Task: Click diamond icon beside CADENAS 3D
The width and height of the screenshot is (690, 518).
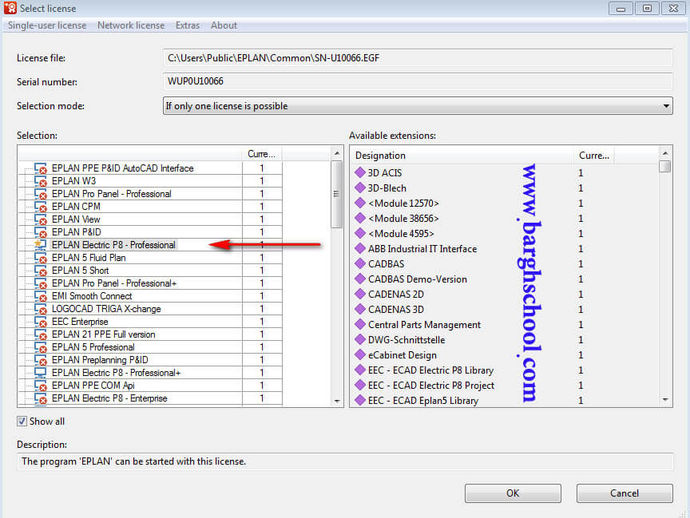Action: pyautogui.click(x=360, y=309)
